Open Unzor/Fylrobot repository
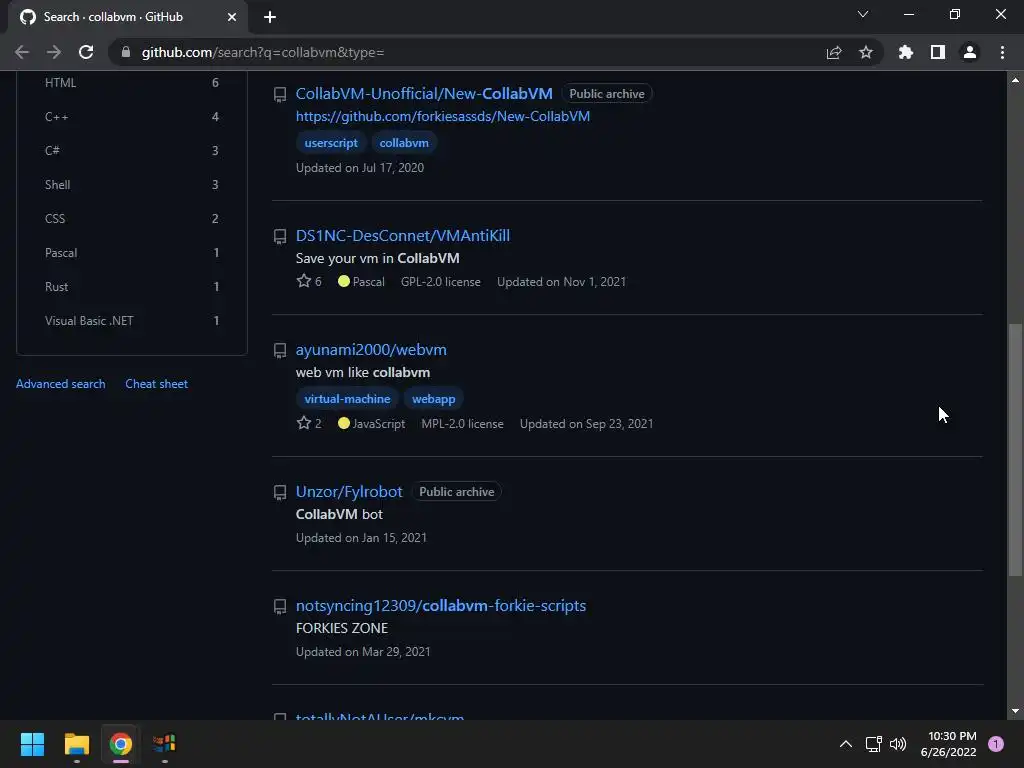Viewport: 1024px width, 768px height. pos(349,492)
